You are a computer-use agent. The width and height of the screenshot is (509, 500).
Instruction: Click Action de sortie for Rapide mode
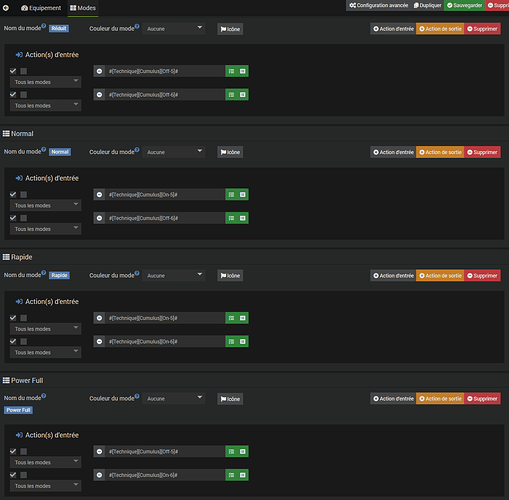440,276
